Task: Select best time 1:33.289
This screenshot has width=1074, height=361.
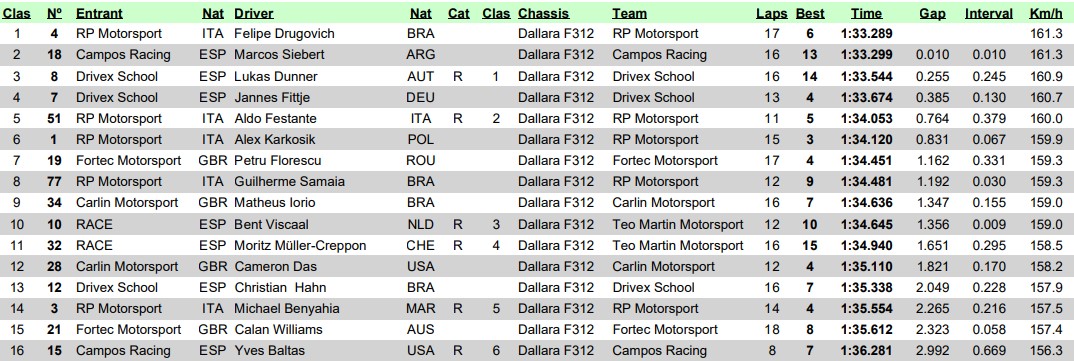Action: (x=866, y=34)
